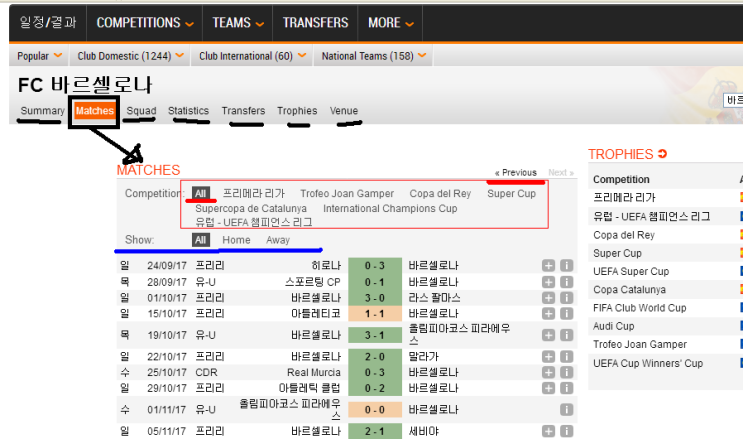Expand plus icon for 15/10/17 match
743x439 pixels.
[548, 313]
